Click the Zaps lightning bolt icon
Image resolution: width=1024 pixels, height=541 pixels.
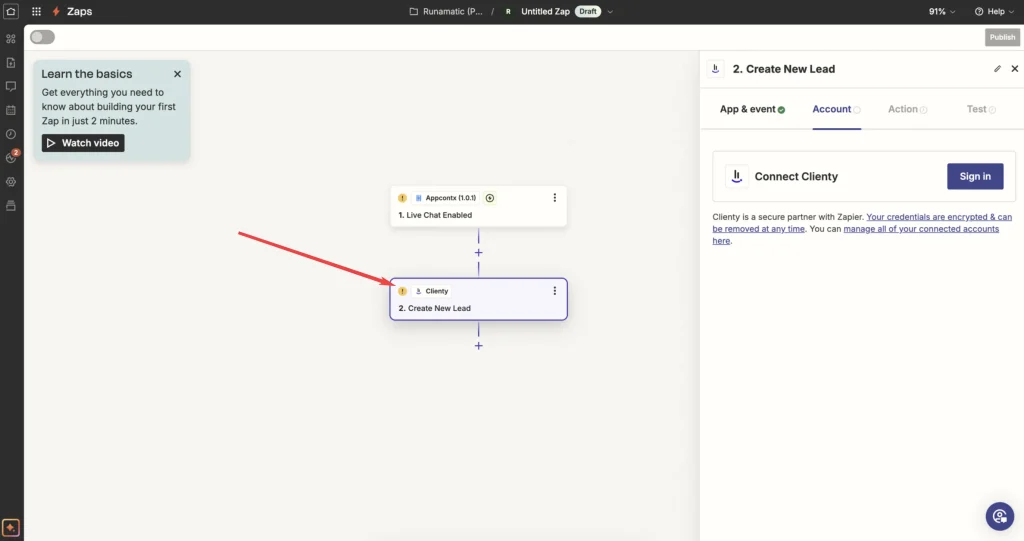56,11
